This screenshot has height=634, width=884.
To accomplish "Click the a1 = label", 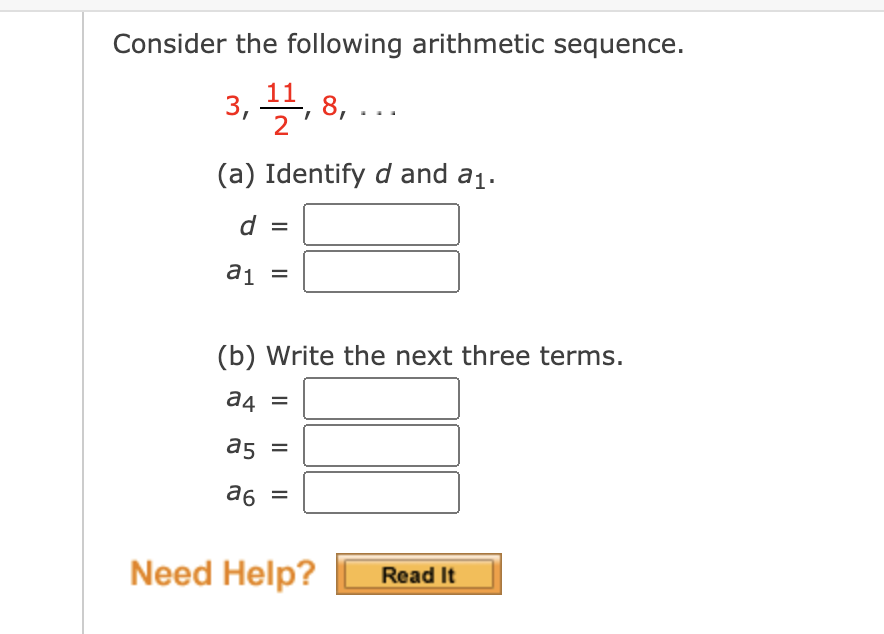I will 255,271.
